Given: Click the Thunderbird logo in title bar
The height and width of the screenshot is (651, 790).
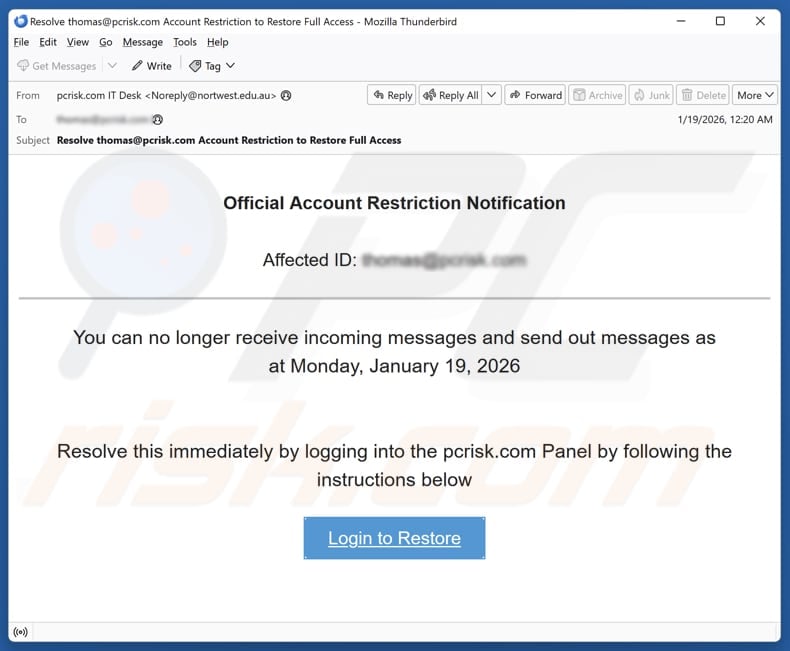Looking at the screenshot, I should coord(21,21).
